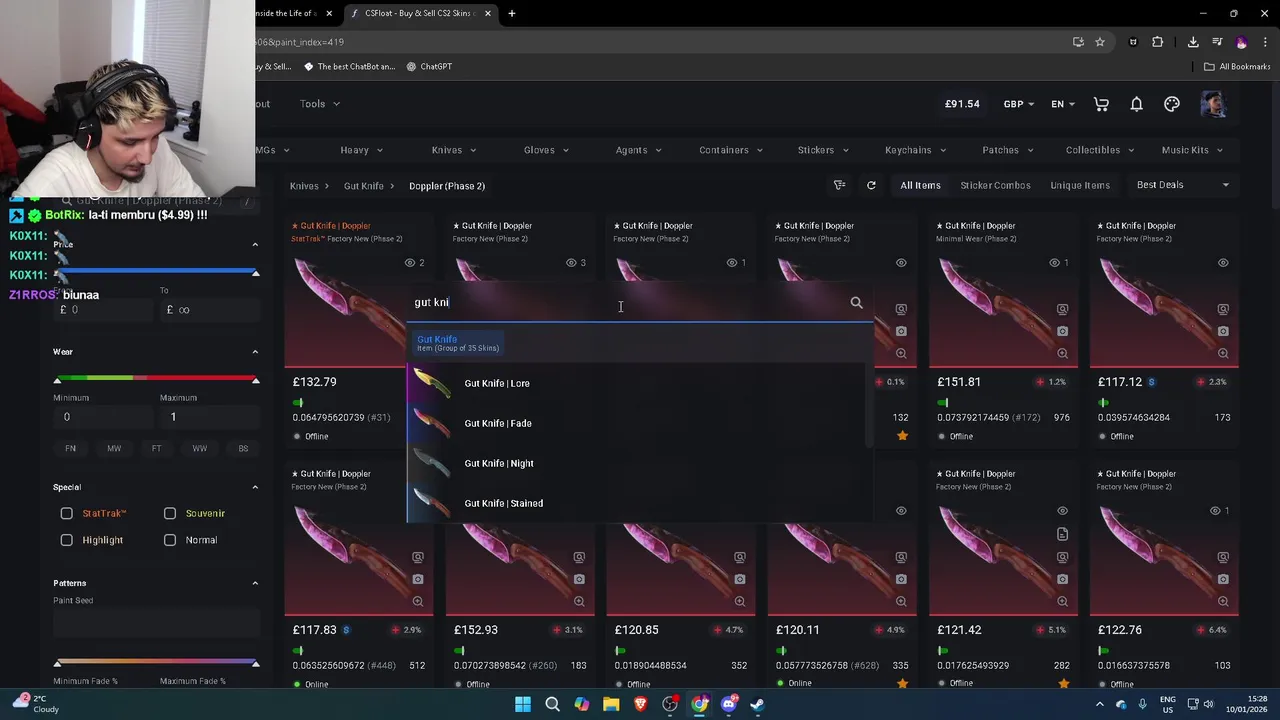Open Windows taskbar search
Image resolution: width=1280 pixels, height=720 pixels.
552,704
